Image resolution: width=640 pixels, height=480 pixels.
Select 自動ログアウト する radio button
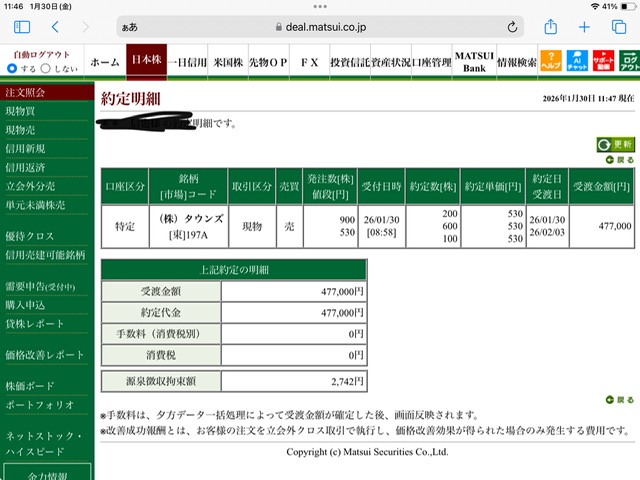click(12, 68)
